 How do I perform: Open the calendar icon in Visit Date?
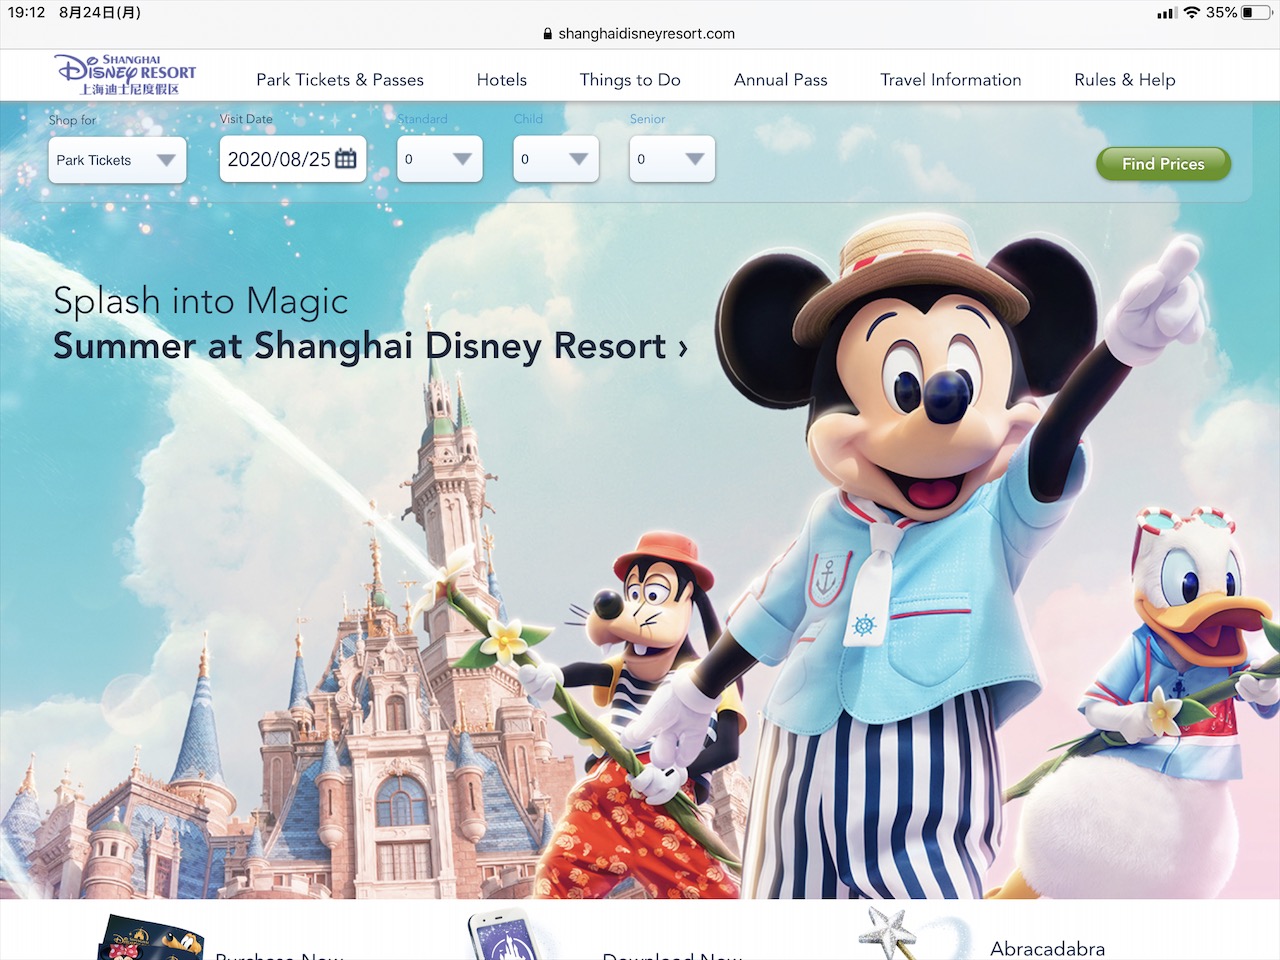tap(346, 159)
